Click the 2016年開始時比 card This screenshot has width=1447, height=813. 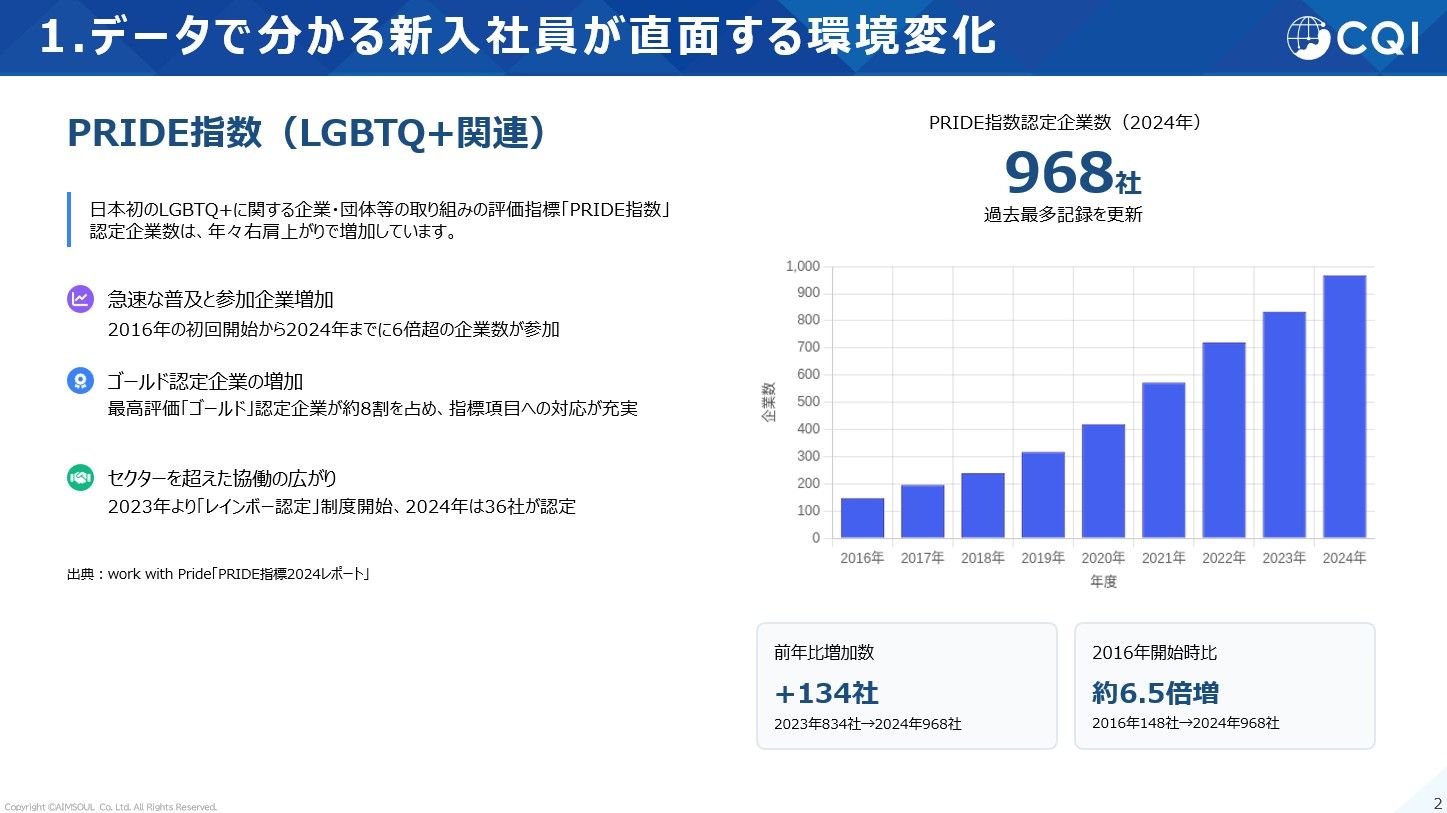[1224, 686]
